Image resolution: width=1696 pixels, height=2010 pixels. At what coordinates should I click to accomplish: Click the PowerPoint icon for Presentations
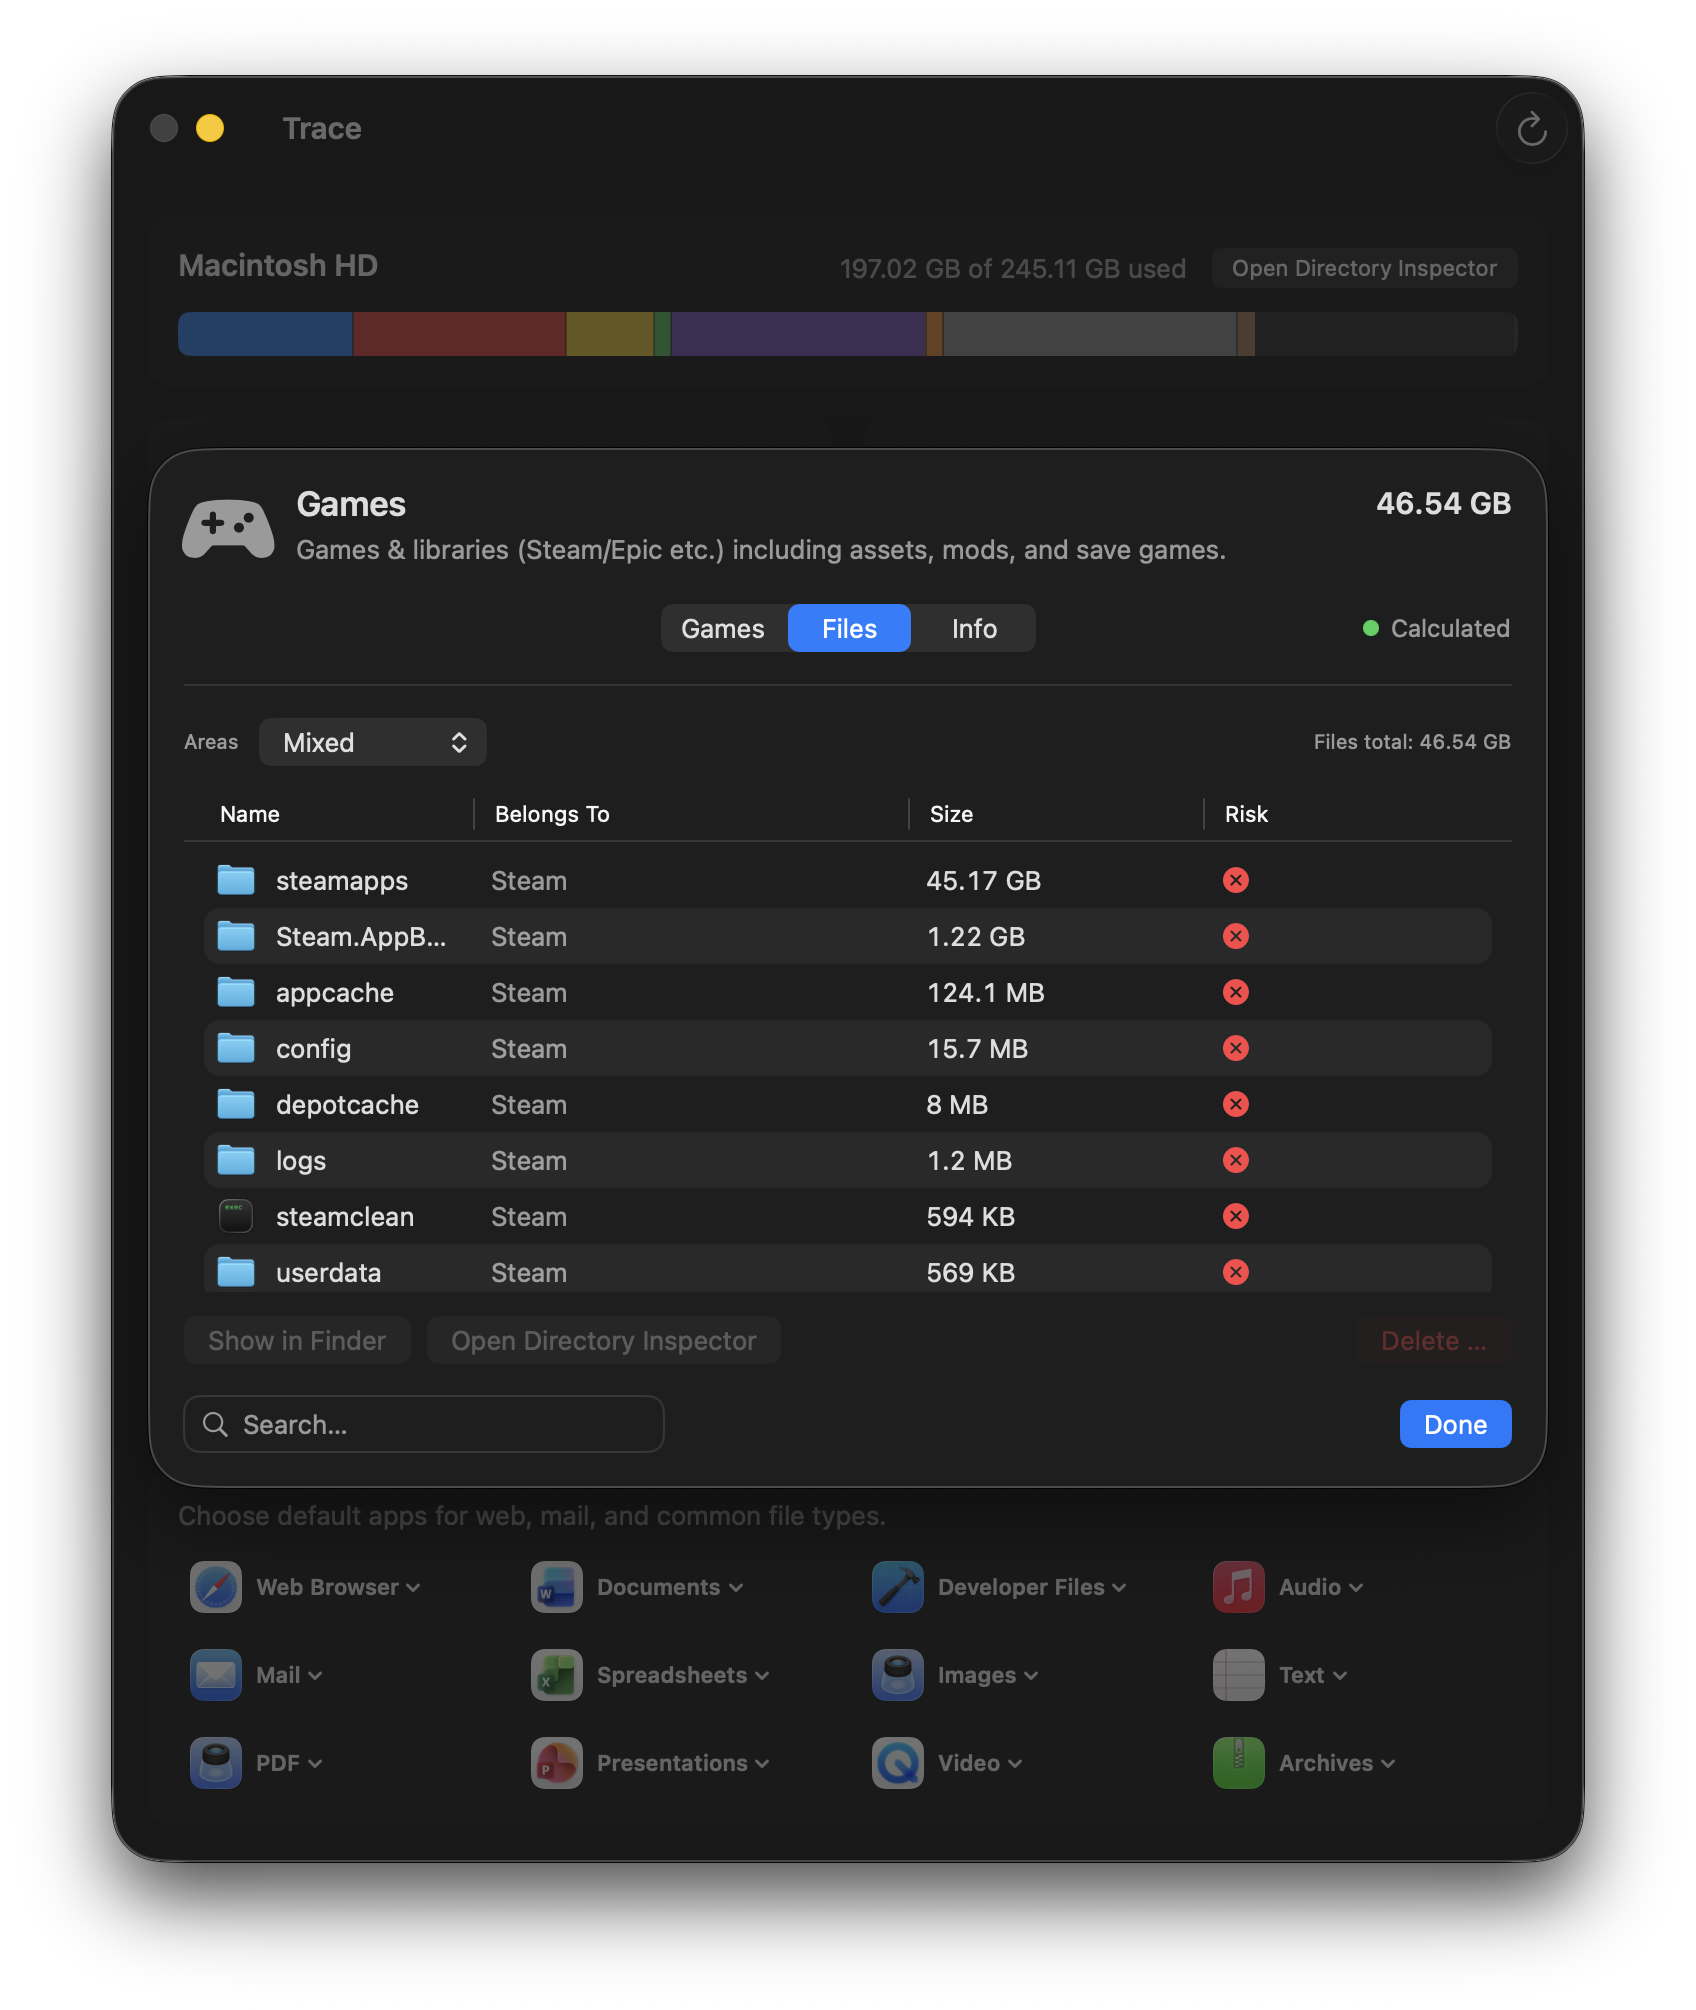point(556,1763)
